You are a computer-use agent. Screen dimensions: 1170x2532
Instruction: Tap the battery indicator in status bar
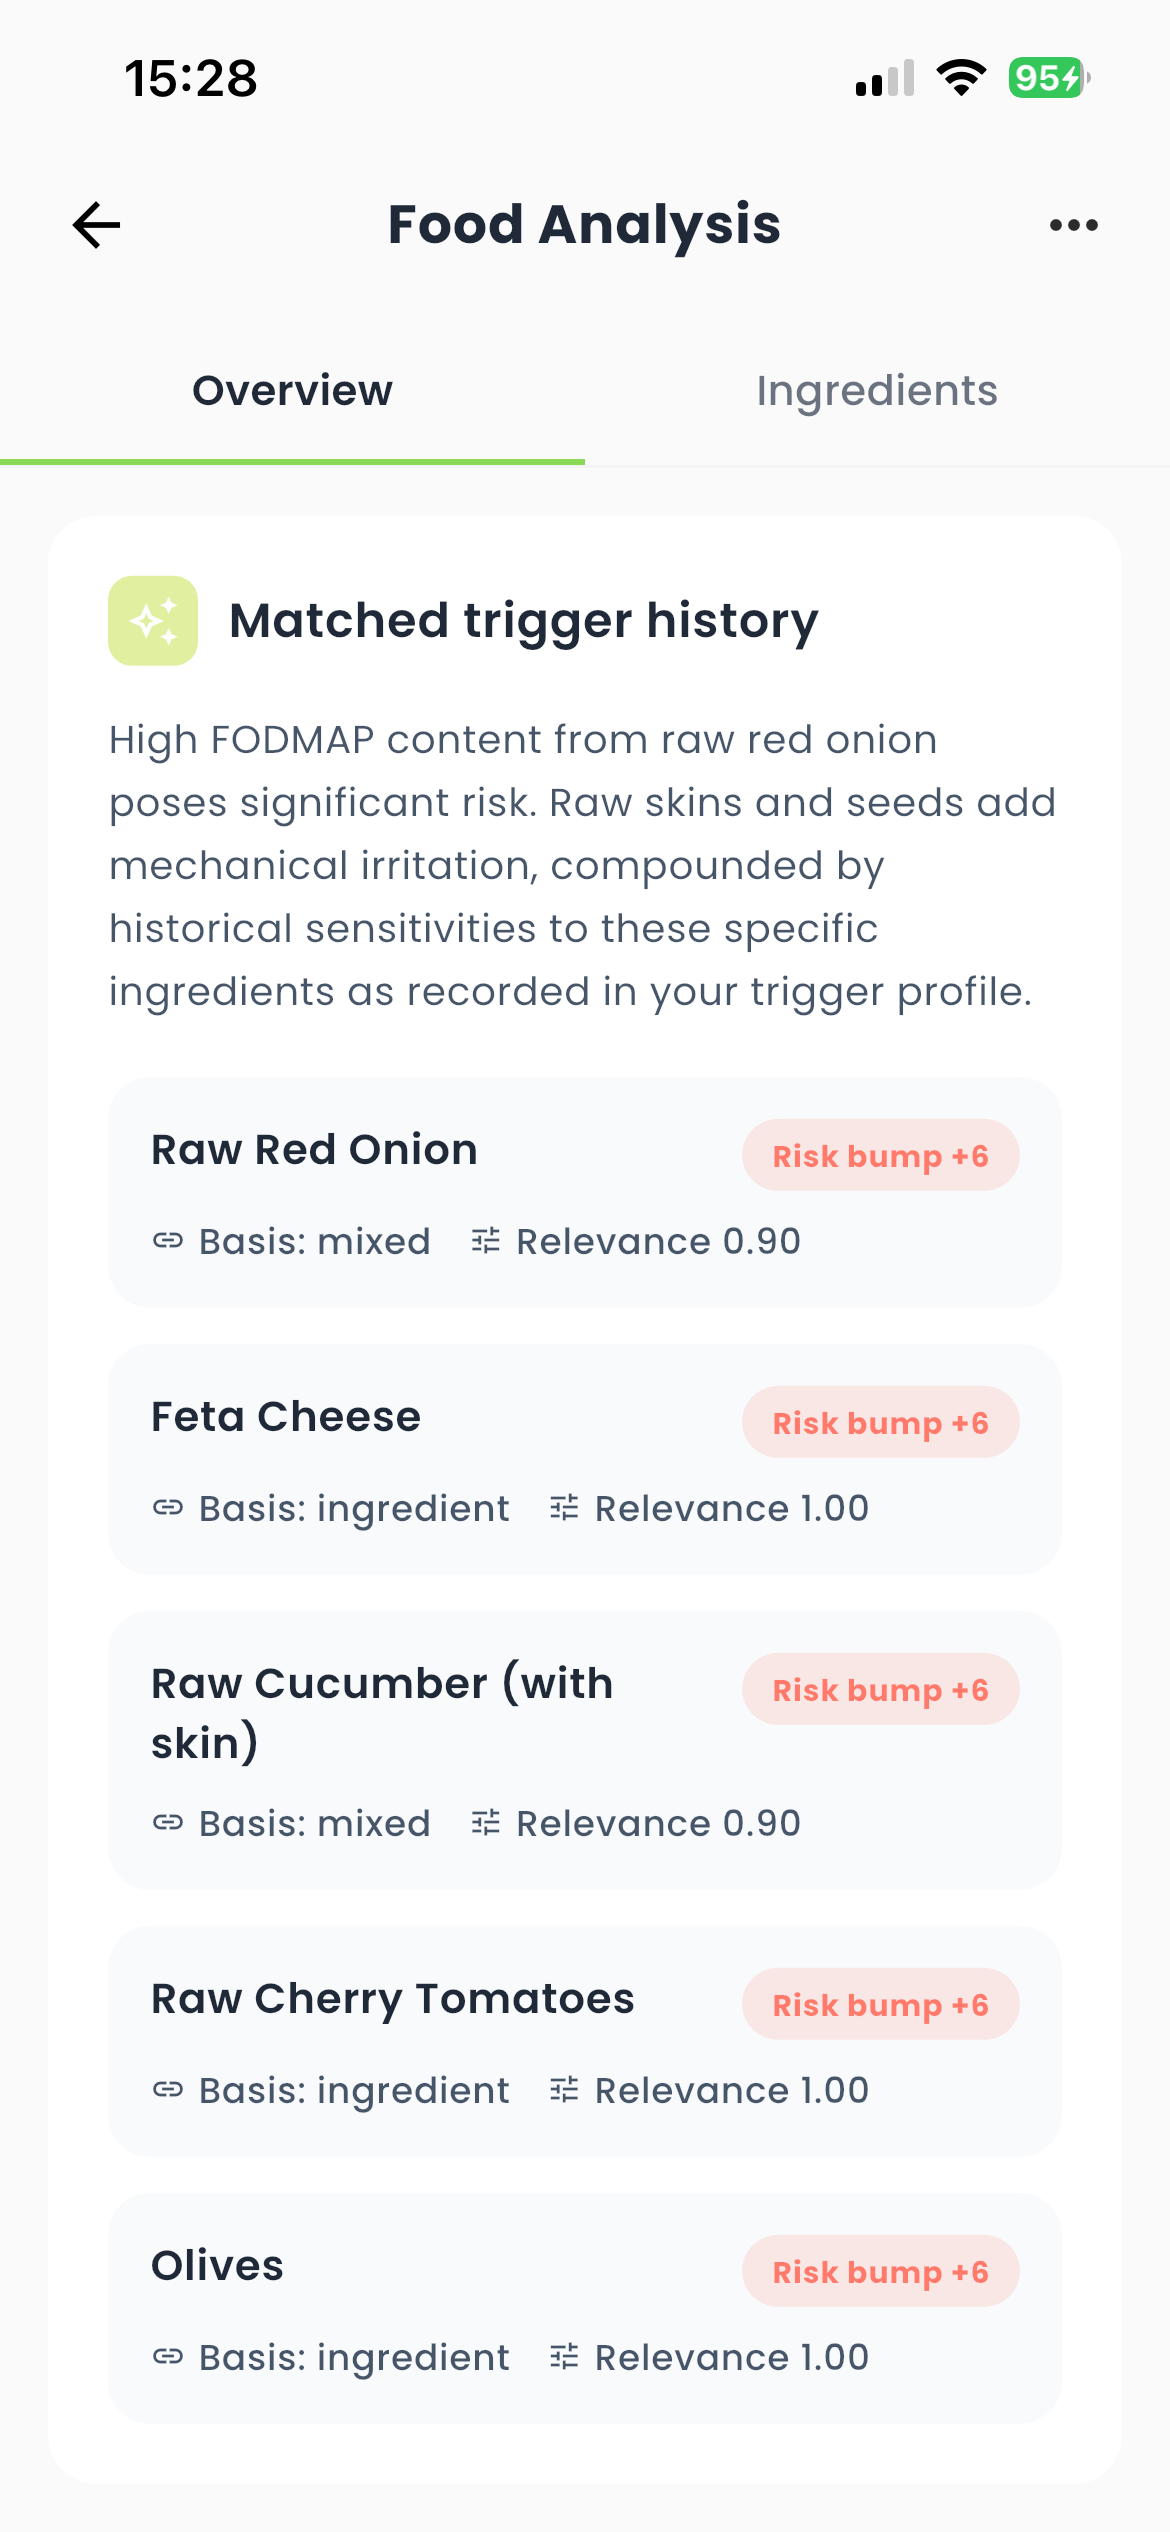1048,78
